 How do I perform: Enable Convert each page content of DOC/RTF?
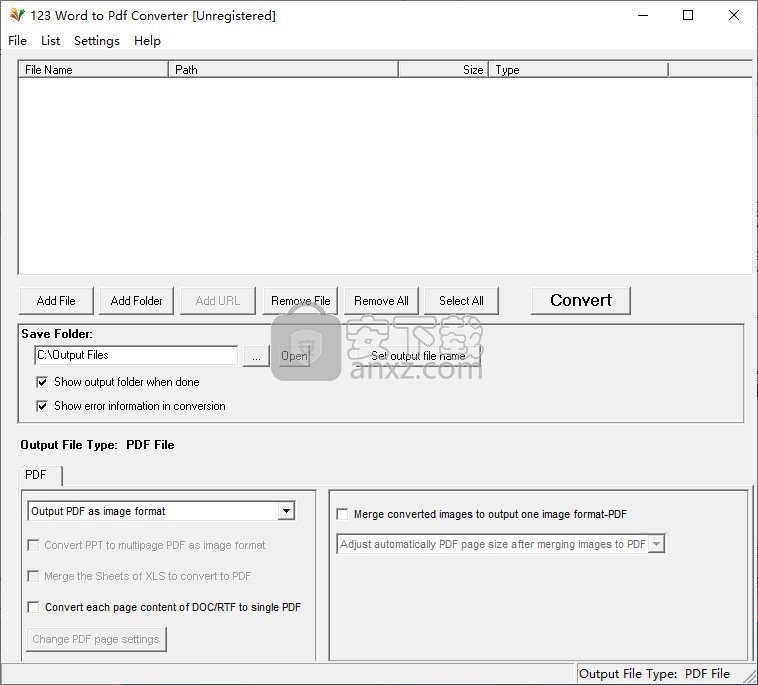(x=164, y=607)
